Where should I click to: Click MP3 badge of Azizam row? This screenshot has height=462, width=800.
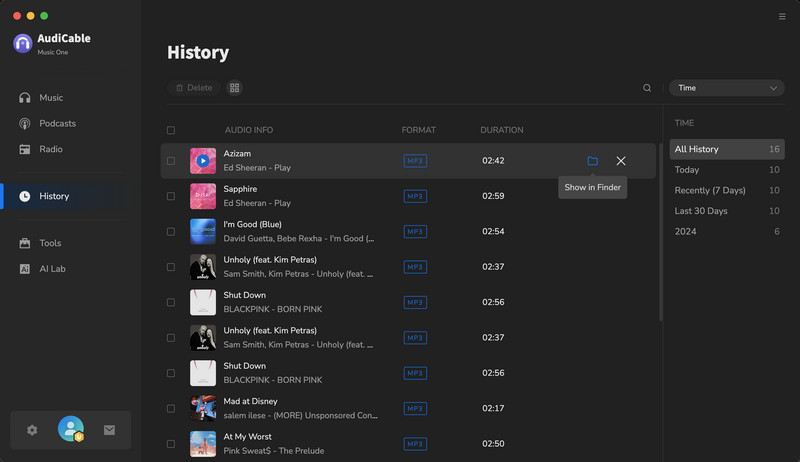click(x=415, y=161)
